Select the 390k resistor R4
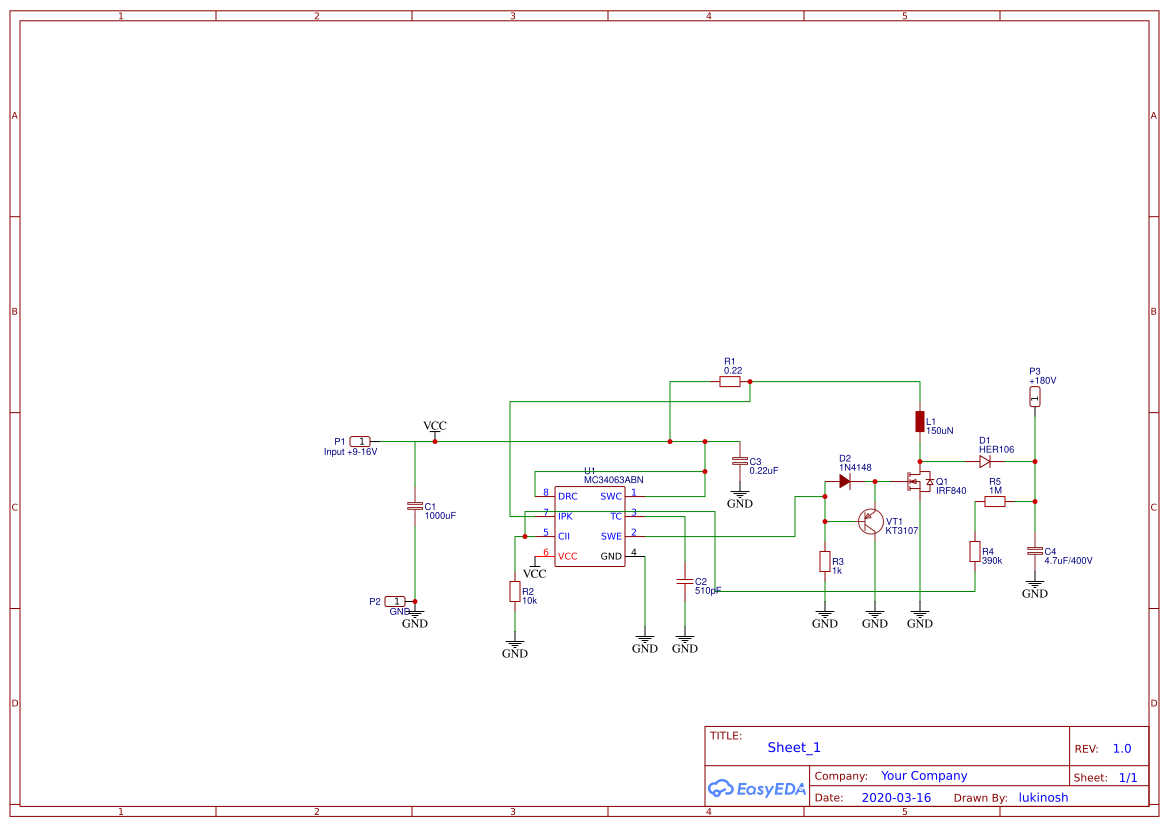This screenshot has height=827, width=1169. tap(975, 549)
